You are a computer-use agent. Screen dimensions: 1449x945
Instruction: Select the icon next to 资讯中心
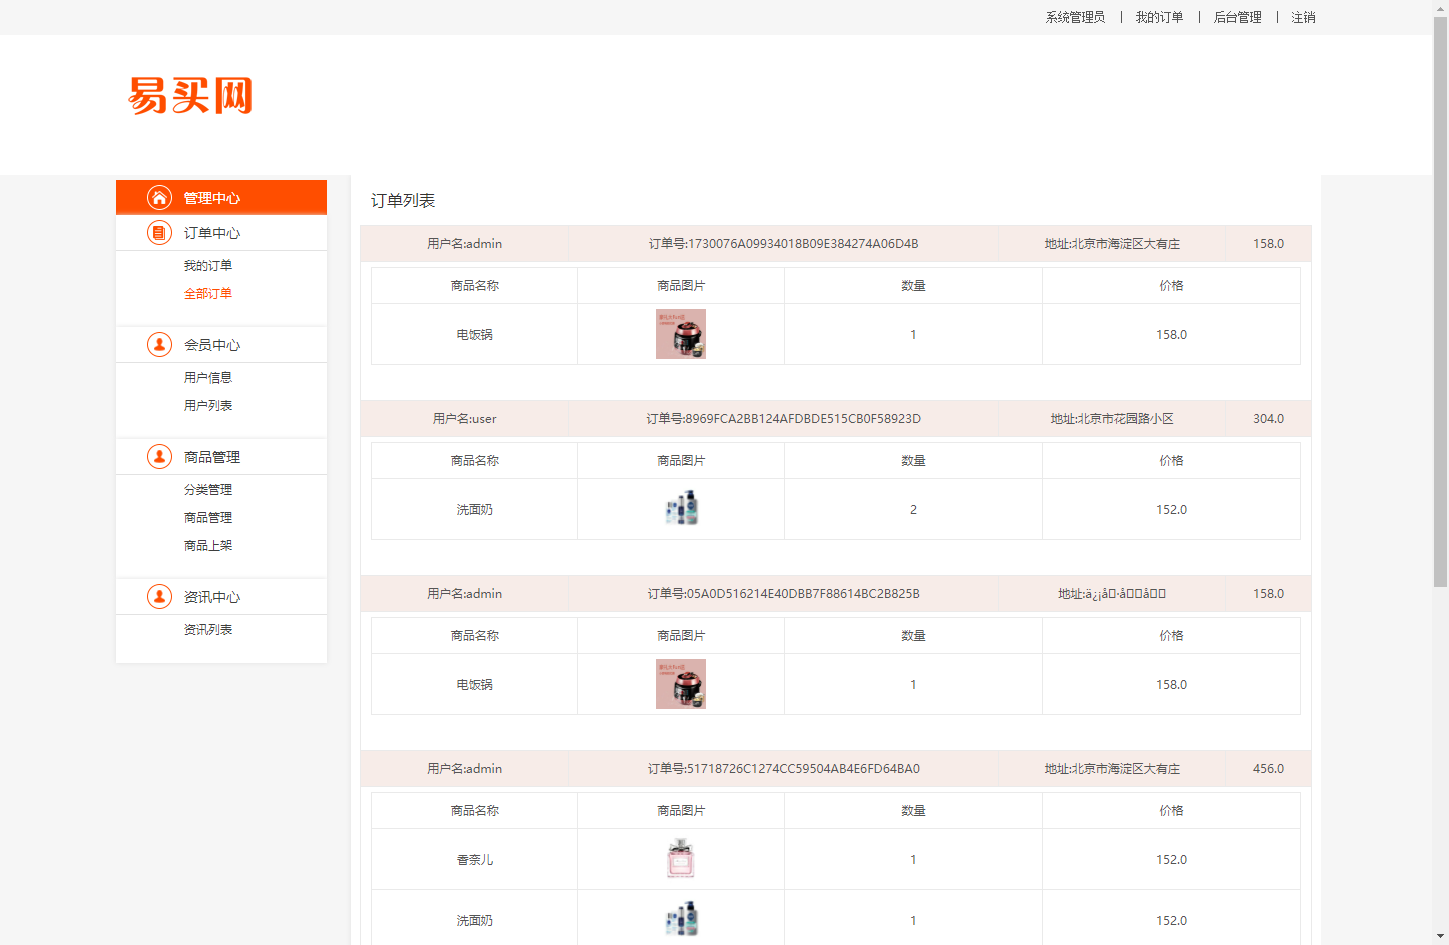point(160,596)
